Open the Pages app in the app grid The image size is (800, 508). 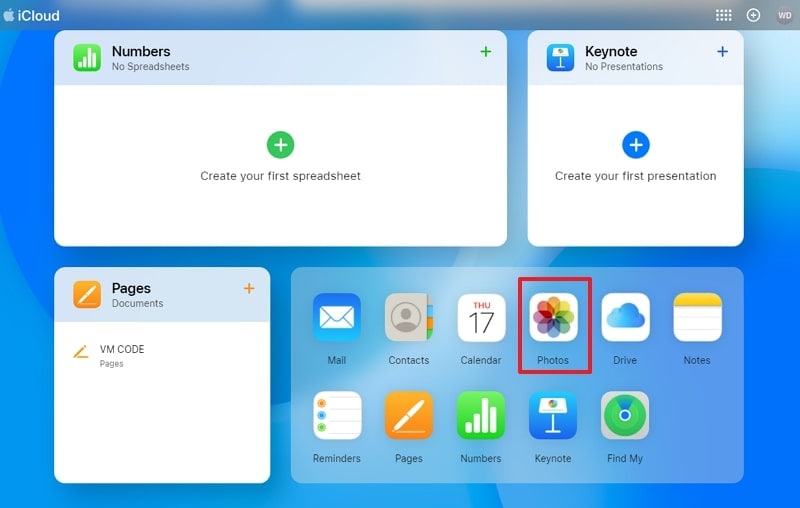pos(409,415)
